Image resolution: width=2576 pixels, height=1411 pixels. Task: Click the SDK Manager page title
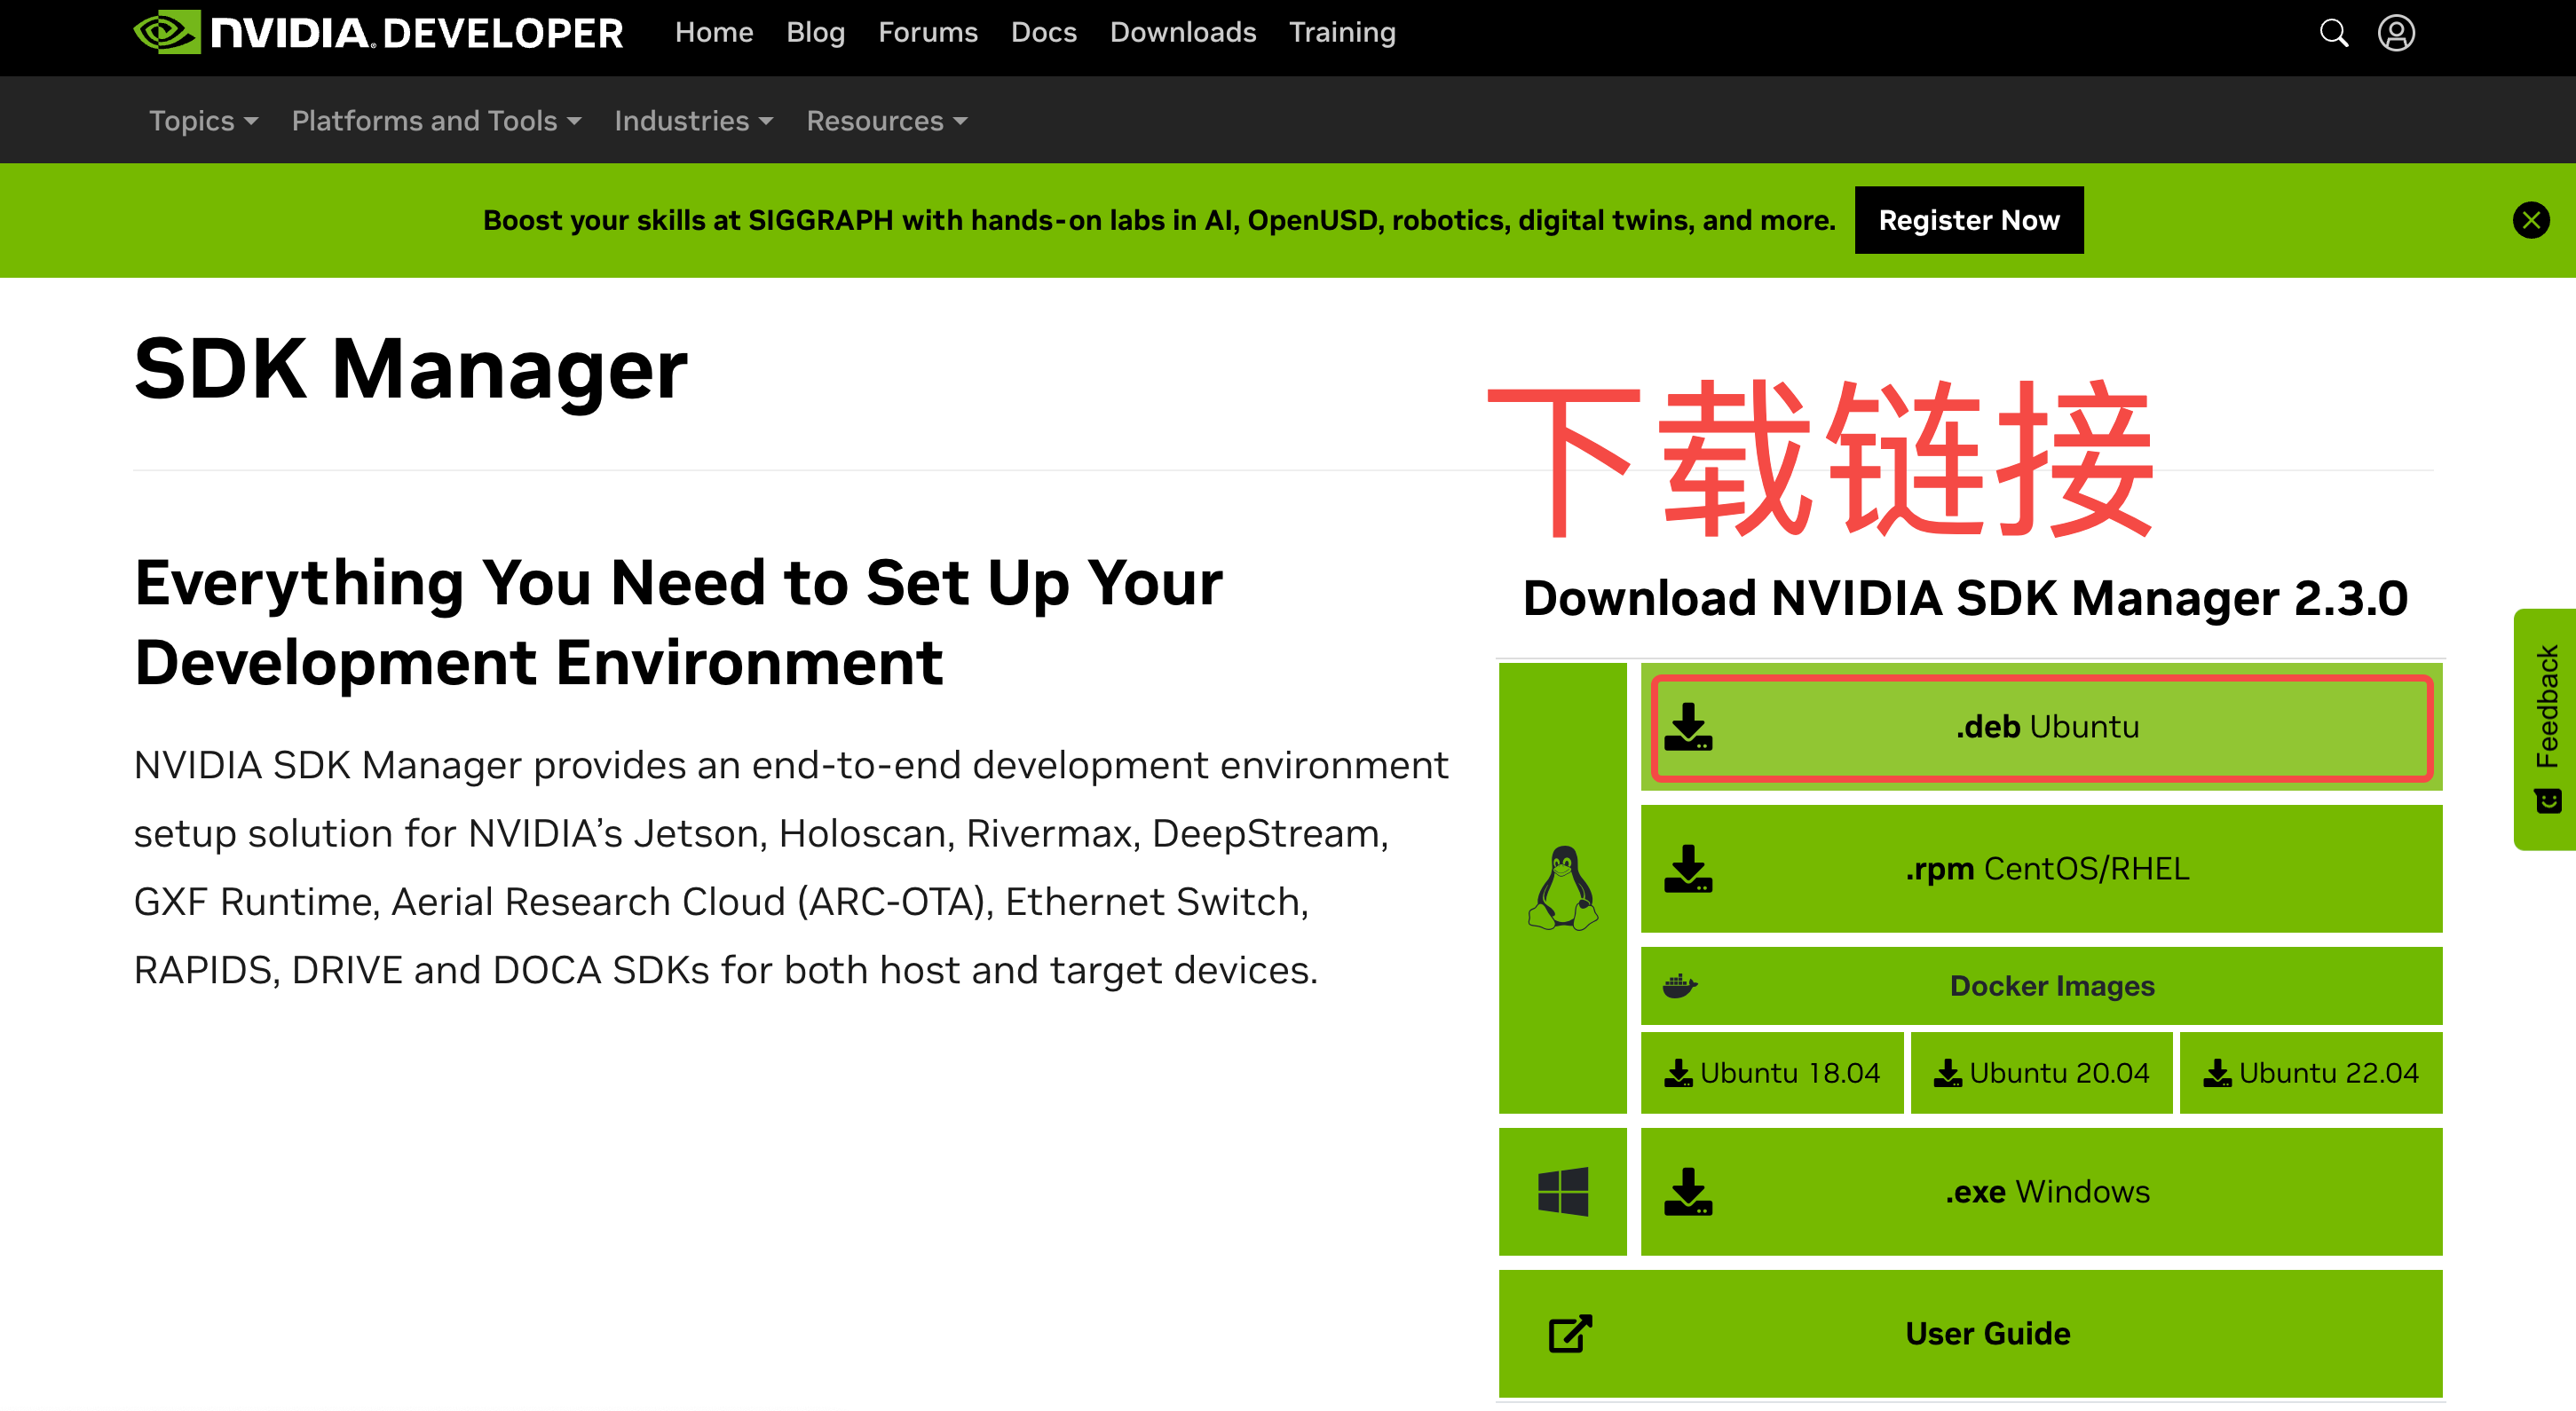(410, 369)
